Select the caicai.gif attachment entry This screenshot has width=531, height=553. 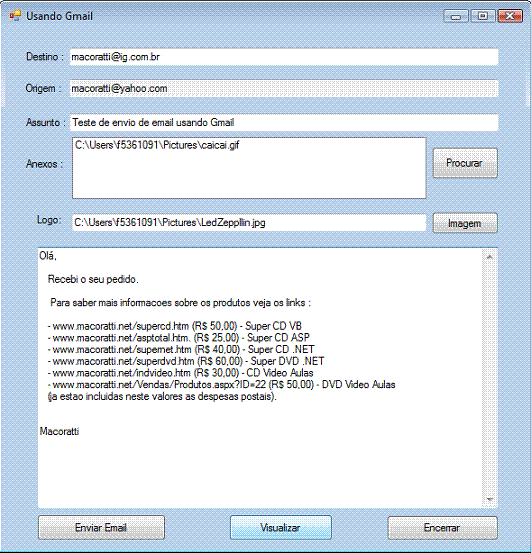click(x=157, y=145)
